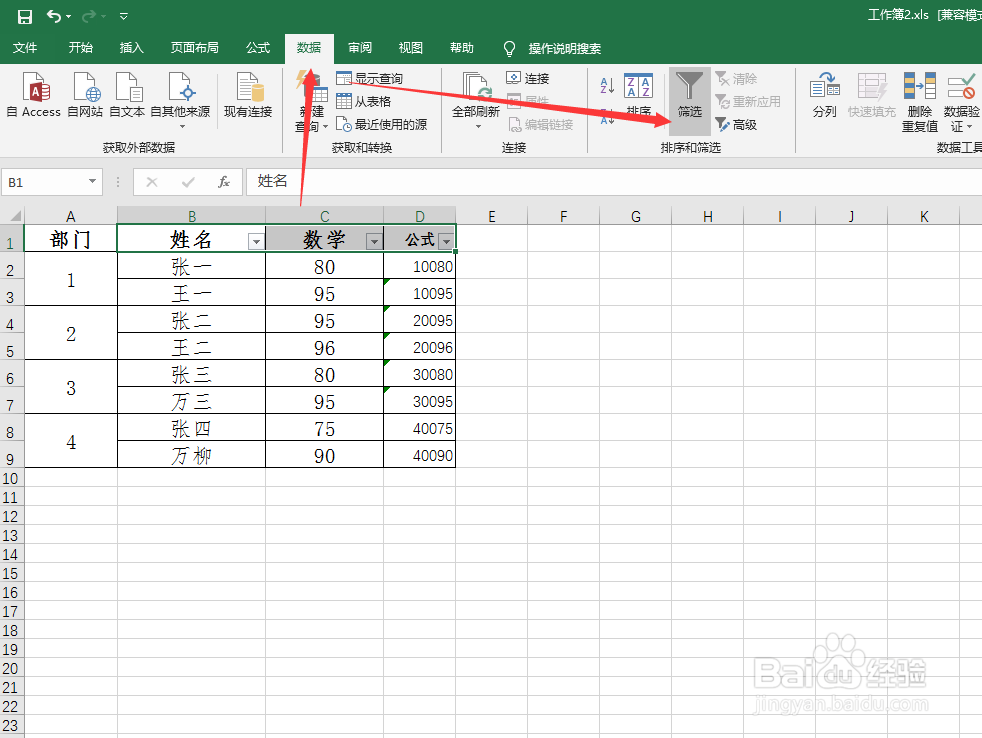Image resolution: width=982 pixels, height=738 pixels.
Task: Click the sort A to Z ascending icon
Action: pos(607,85)
